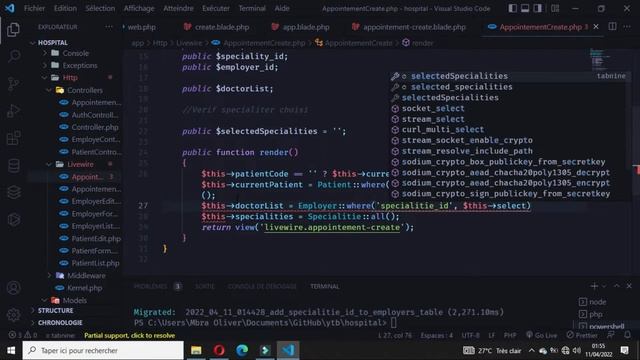Collapse the HOSPITAL root folder
640x360 pixels.
(53, 42)
